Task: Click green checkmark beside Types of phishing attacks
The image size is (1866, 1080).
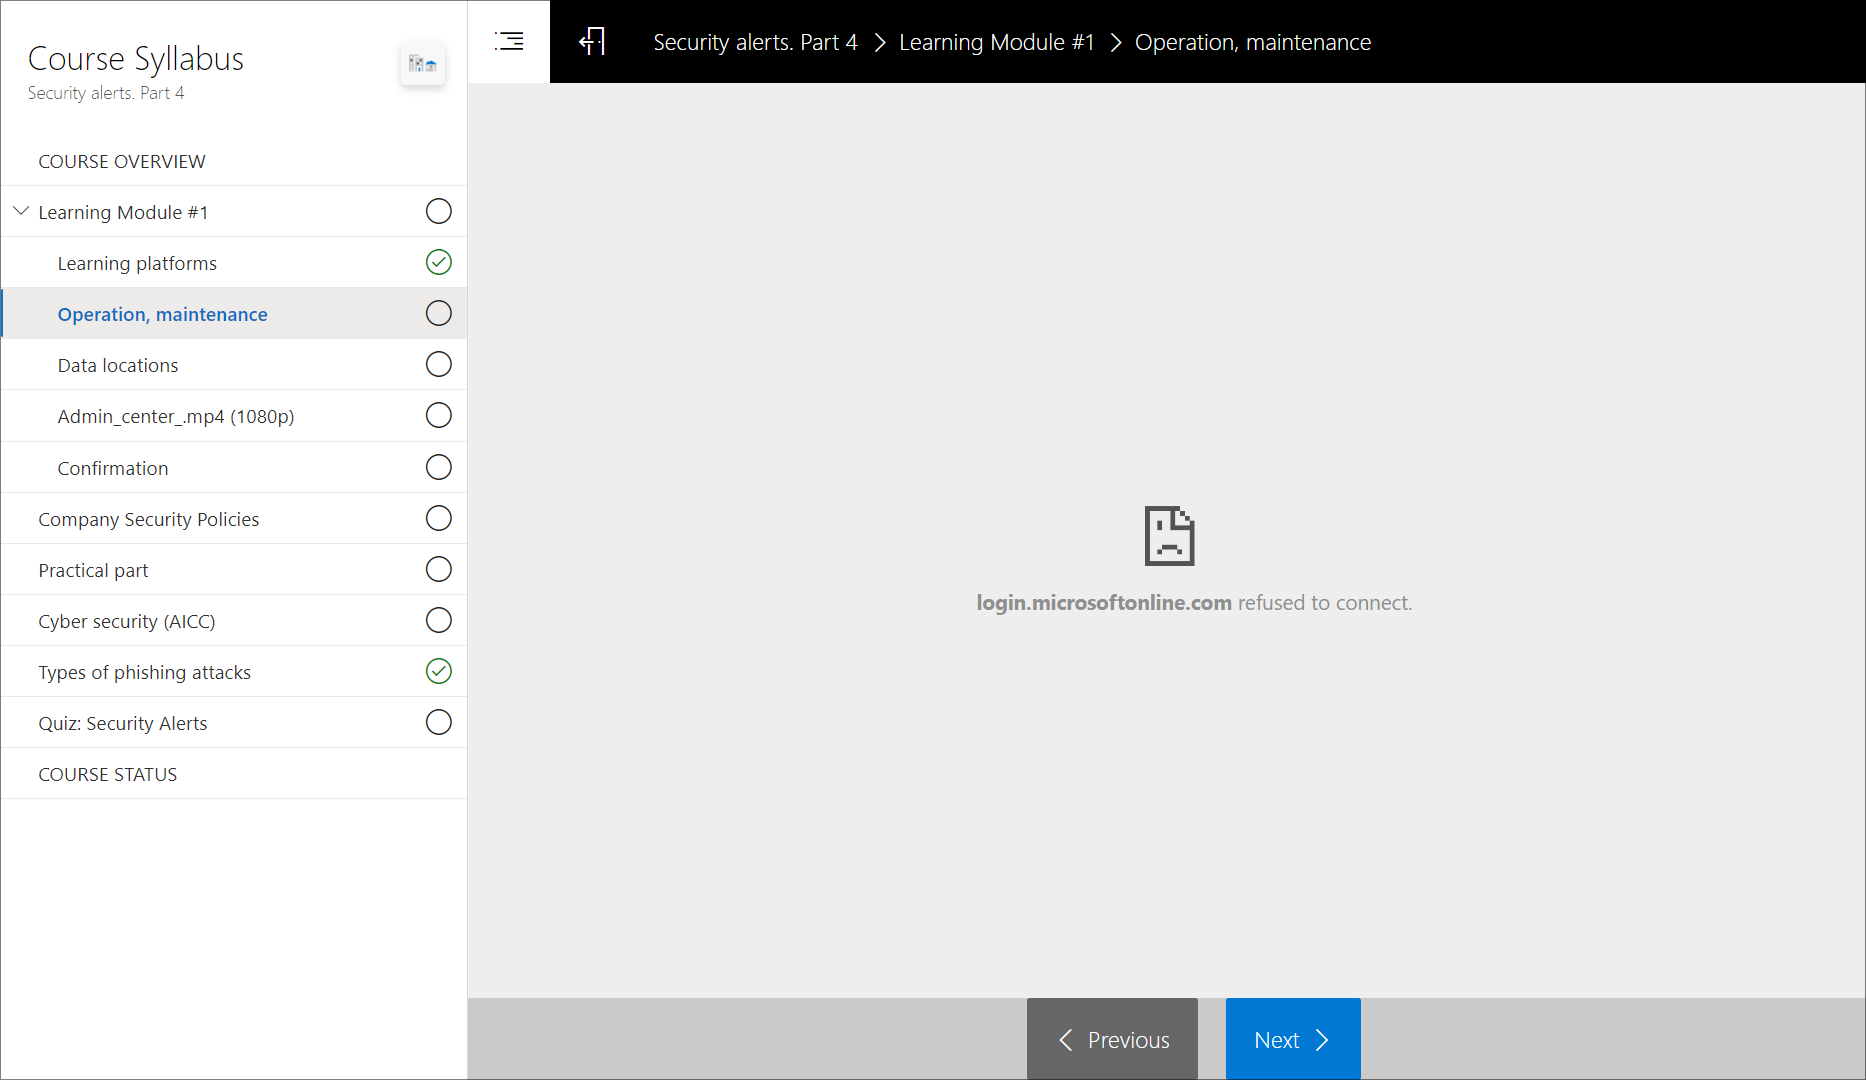Action: click(438, 671)
